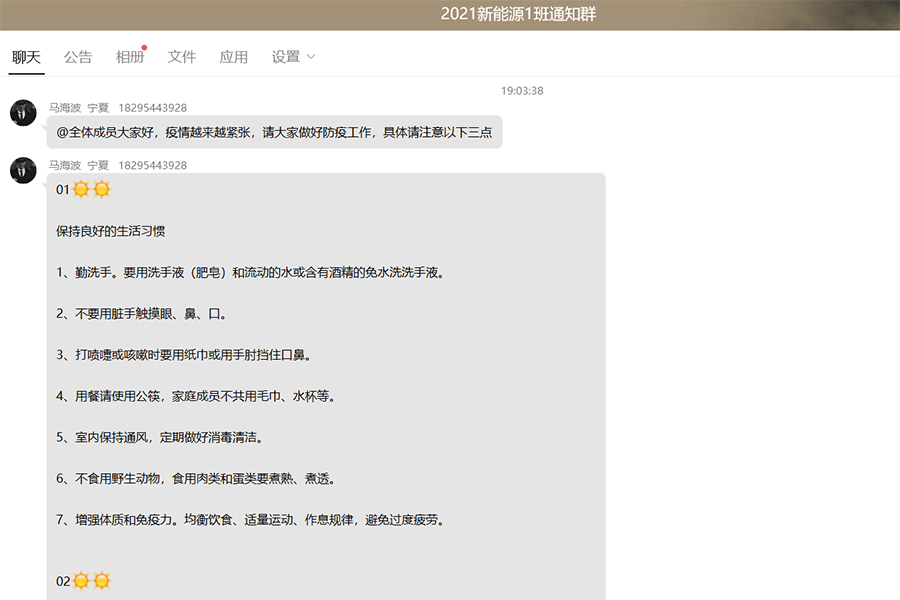Click the red notification dot on 相册

[x=145, y=48]
